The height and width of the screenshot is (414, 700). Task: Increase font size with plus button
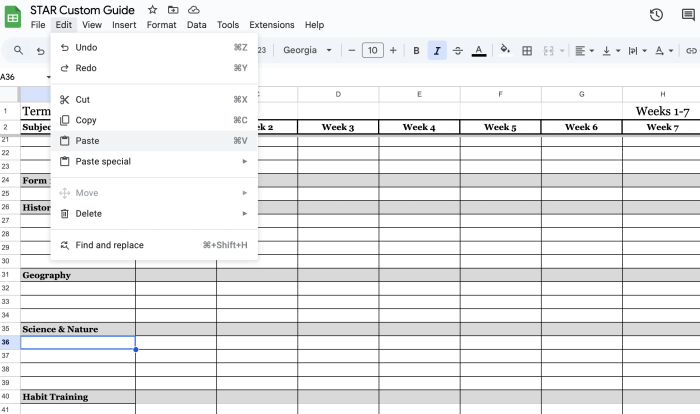pyautogui.click(x=393, y=50)
